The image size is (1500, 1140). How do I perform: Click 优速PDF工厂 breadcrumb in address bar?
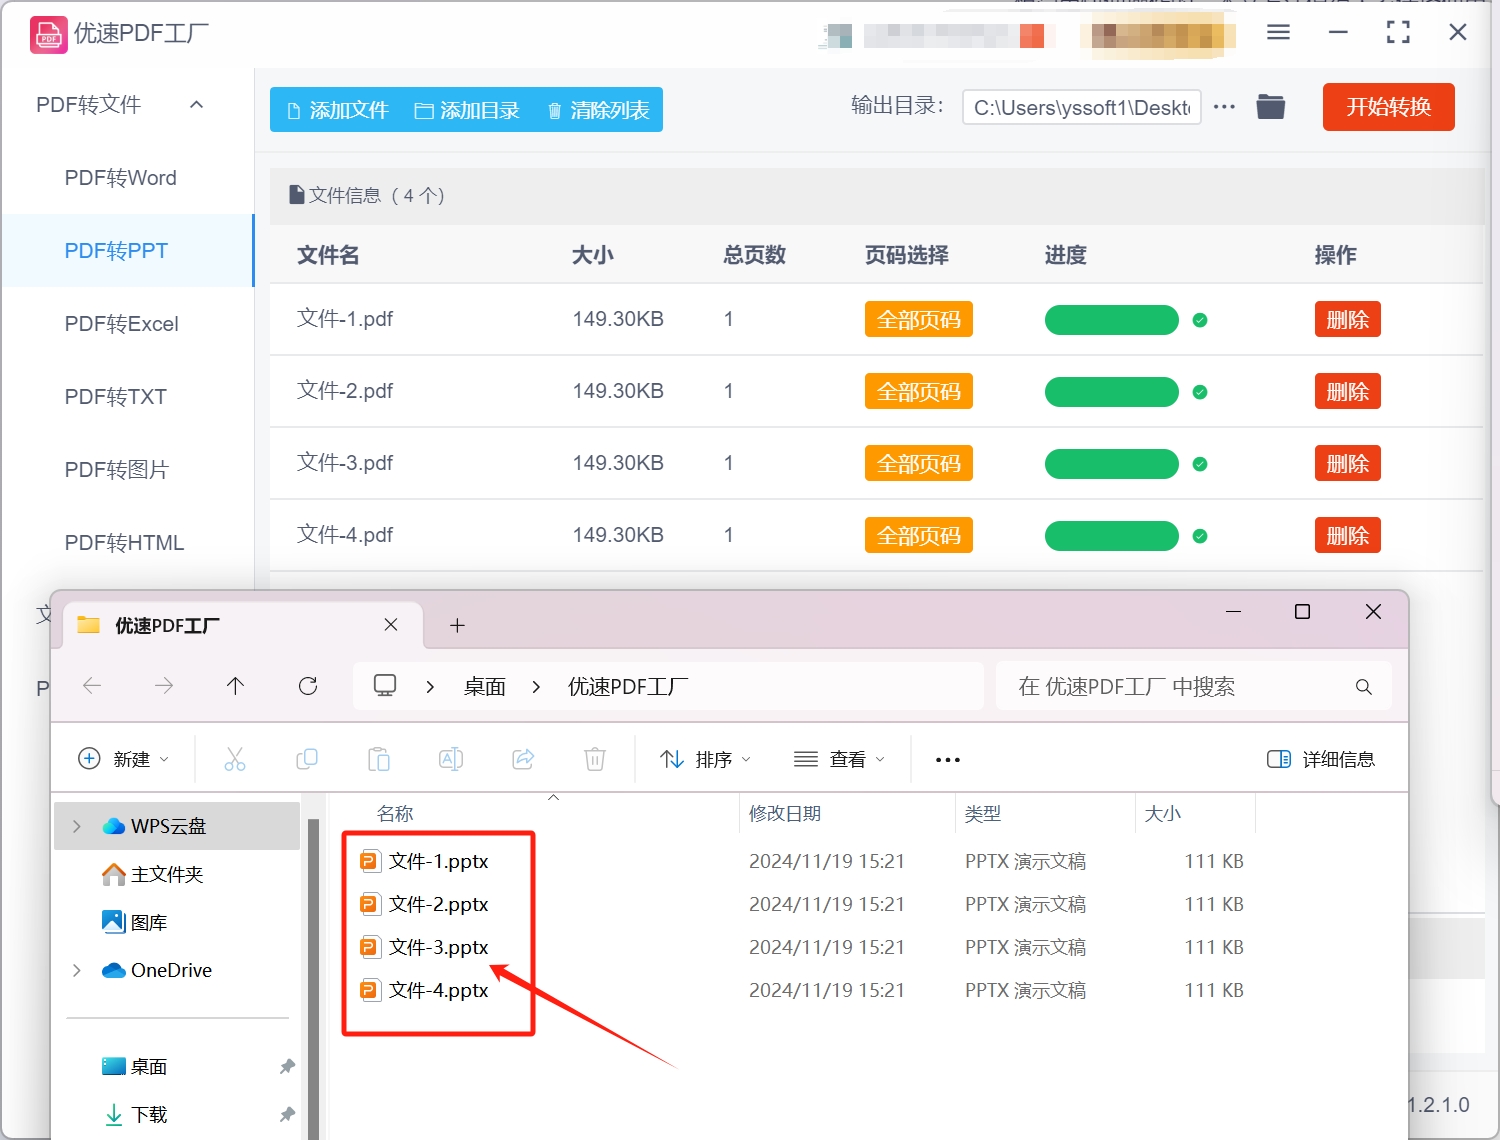[x=628, y=687]
